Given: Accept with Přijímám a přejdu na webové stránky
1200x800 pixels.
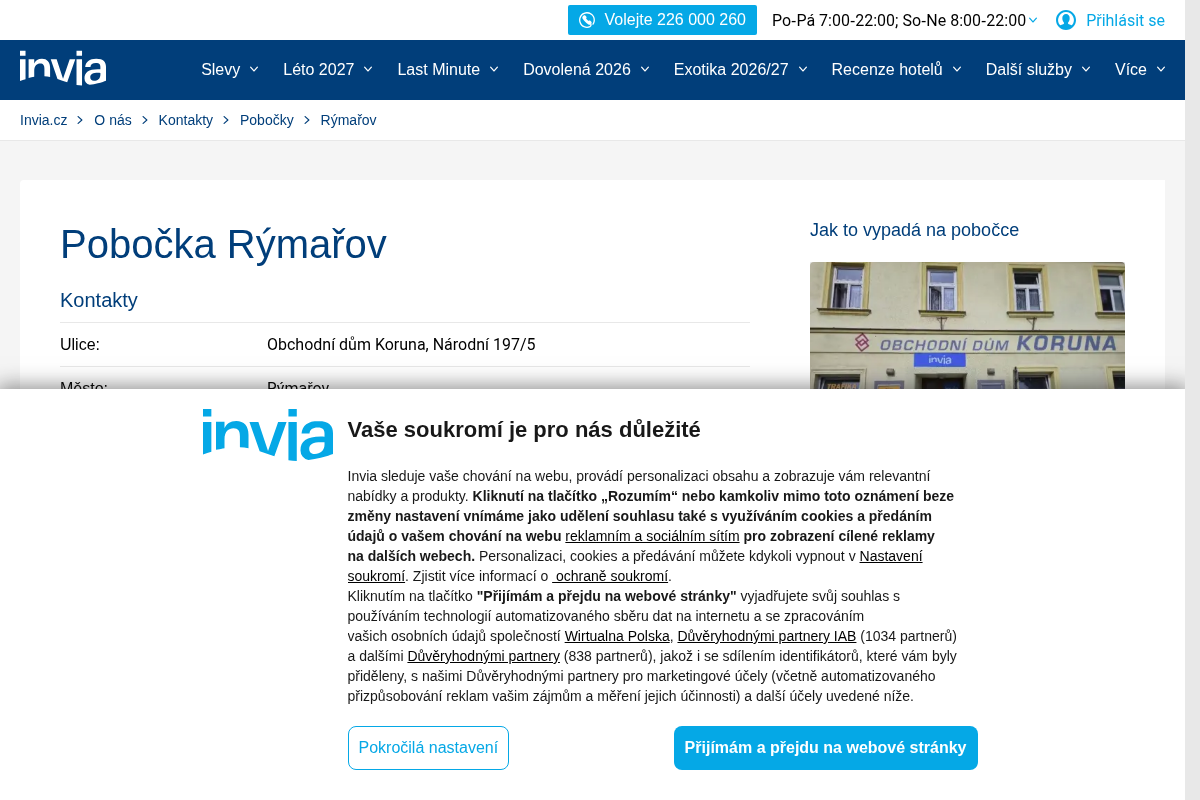Looking at the screenshot, I should (826, 748).
